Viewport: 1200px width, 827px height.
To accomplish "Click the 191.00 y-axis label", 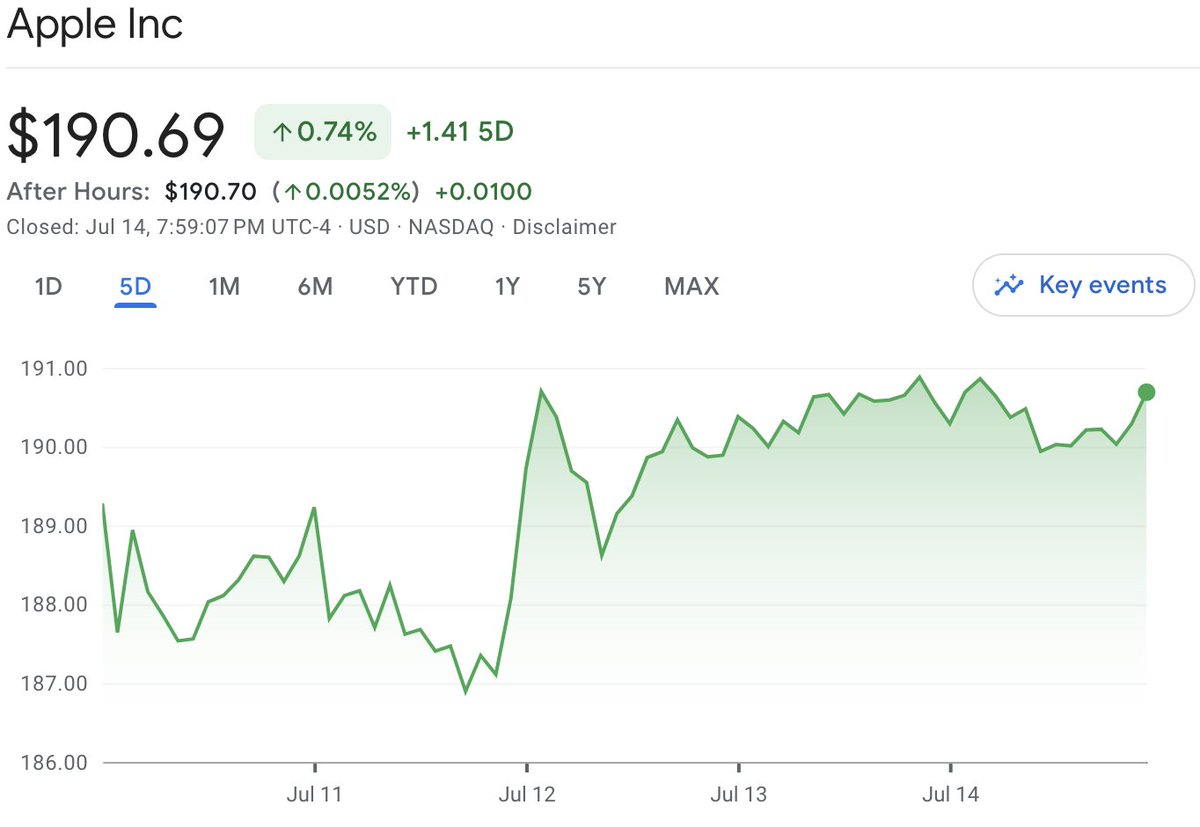I will pos(53,368).
